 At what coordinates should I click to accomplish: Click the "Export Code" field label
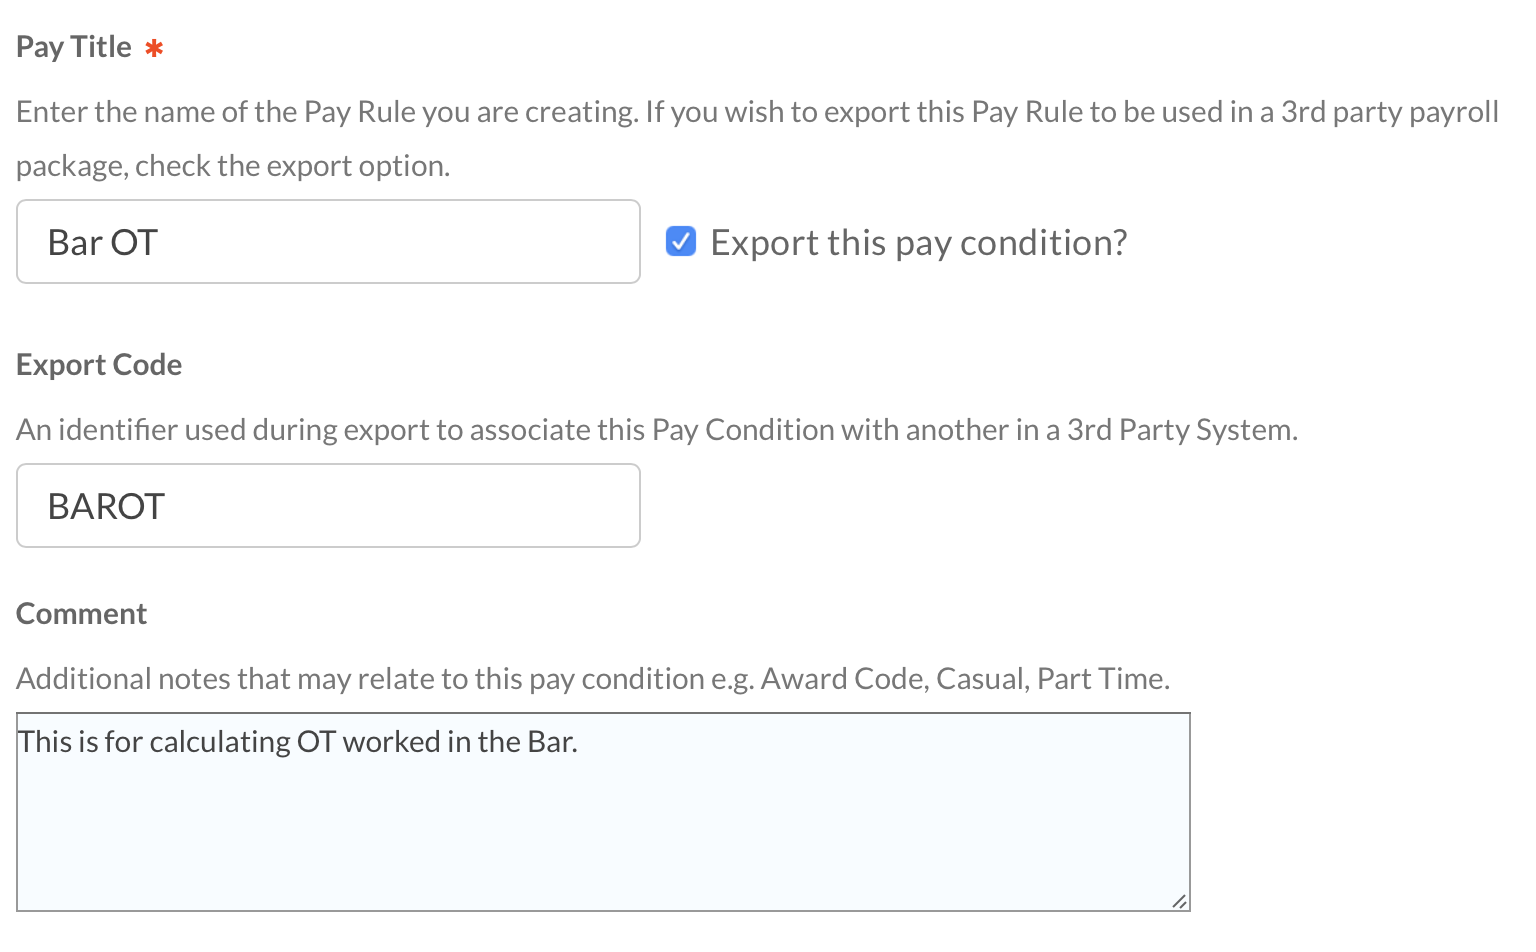[99, 365]
